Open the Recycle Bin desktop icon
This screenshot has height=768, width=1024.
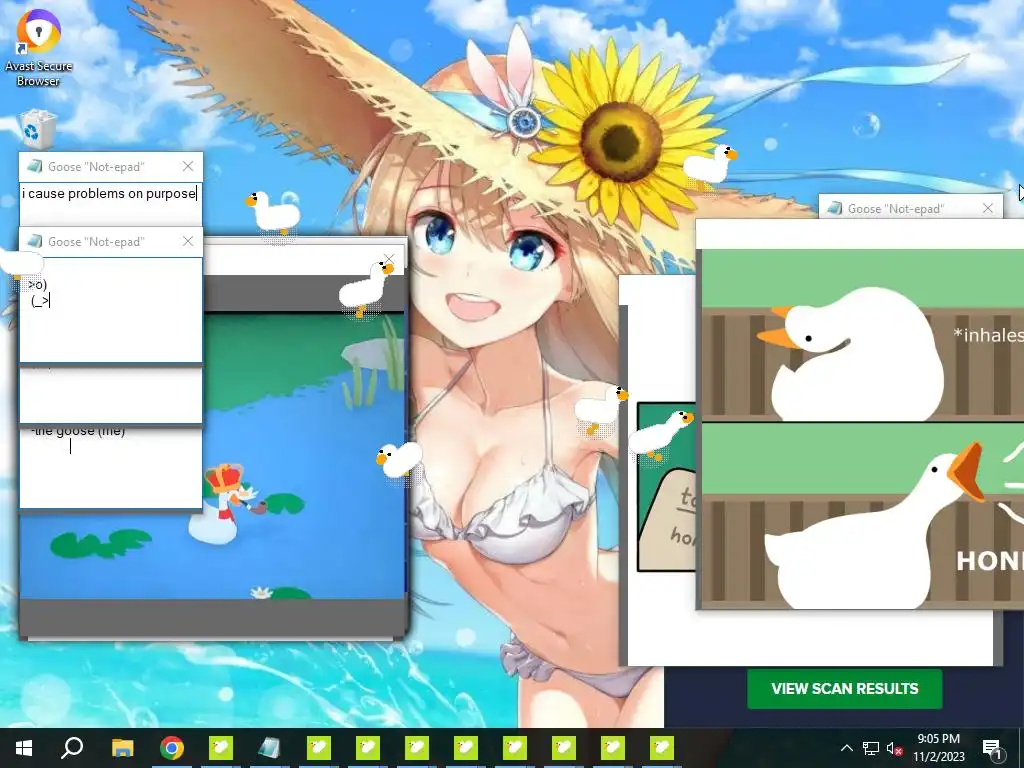(x=38, y=129)
